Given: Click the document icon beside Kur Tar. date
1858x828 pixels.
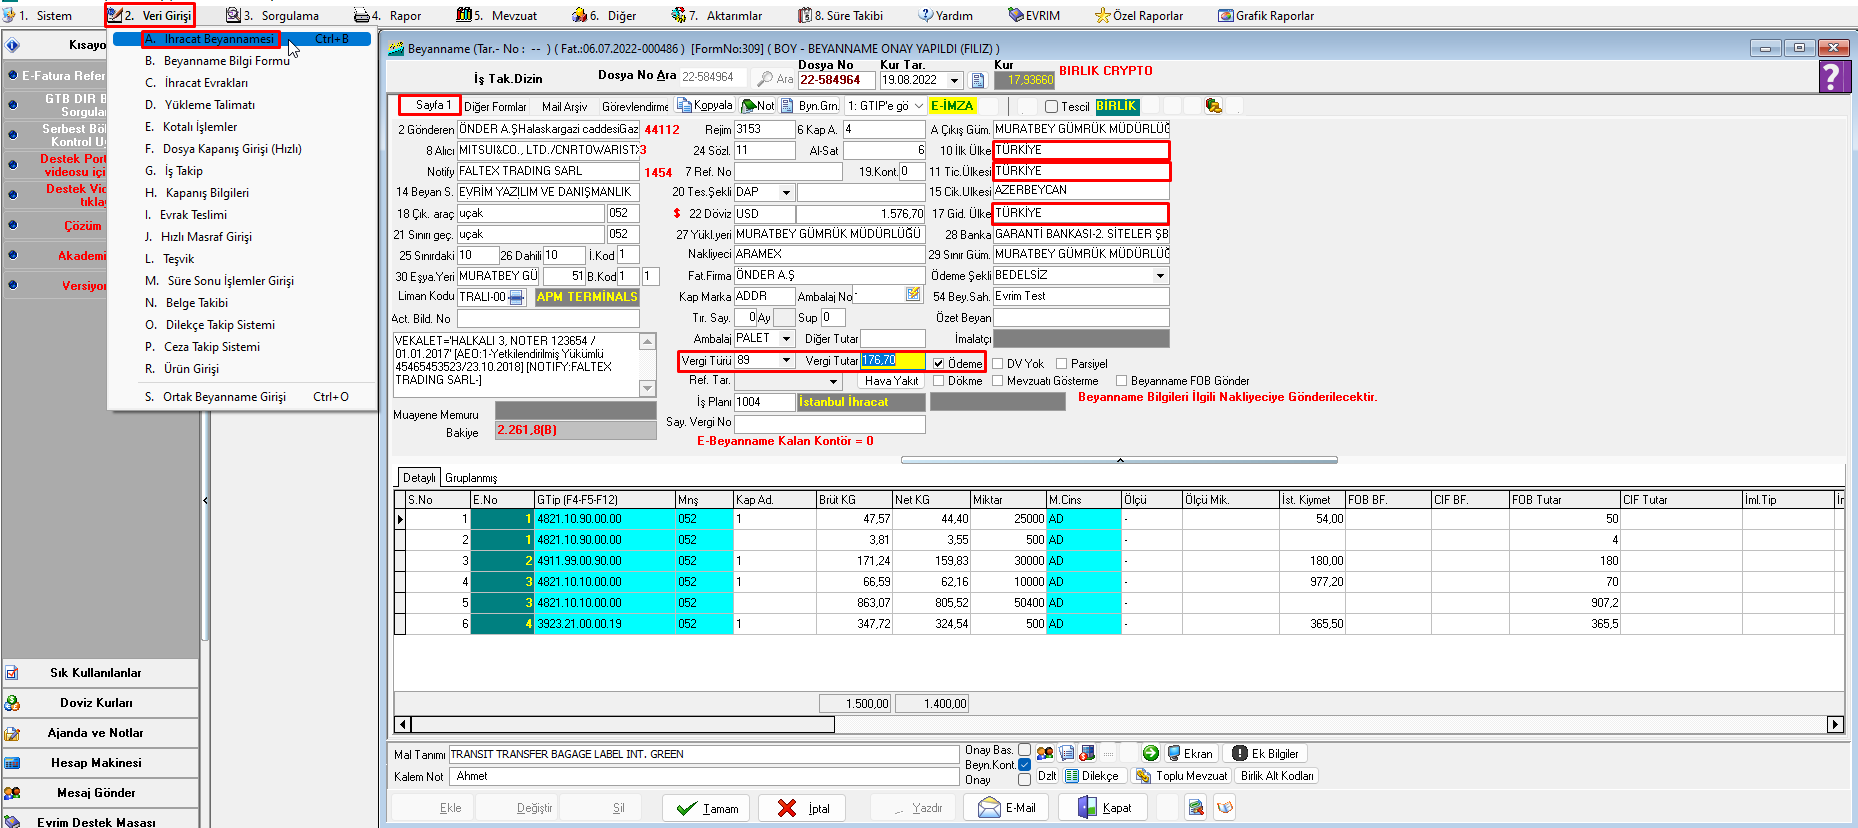Looking at the screenshot, I should coord(978,80).
